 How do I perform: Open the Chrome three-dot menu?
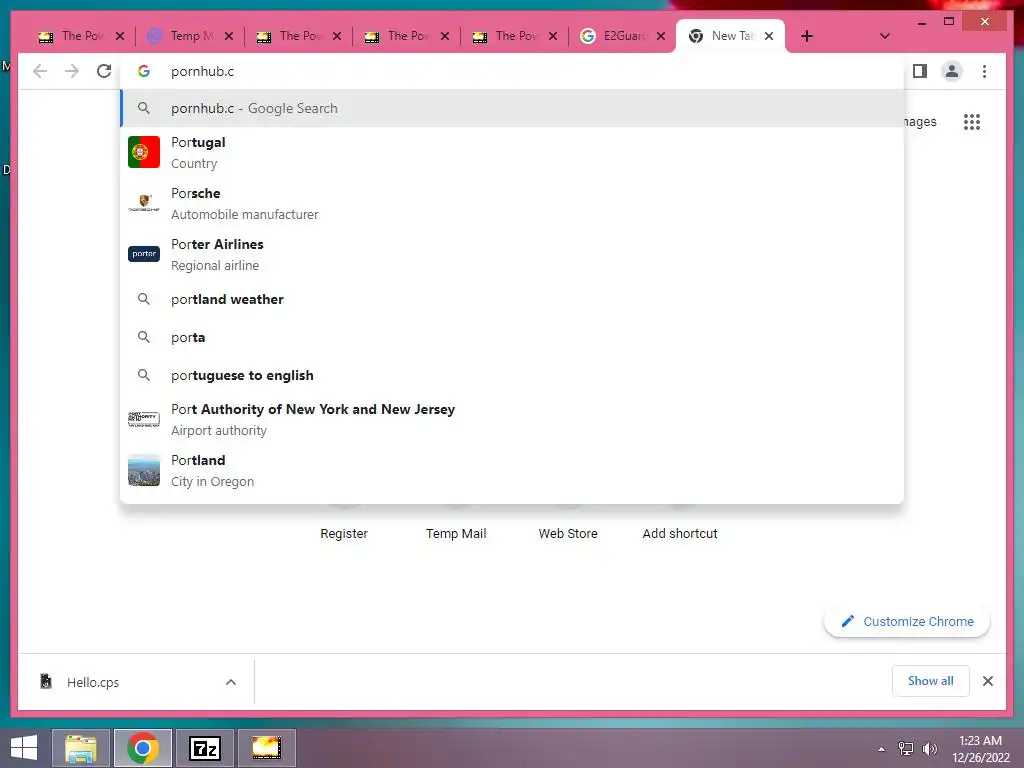(x=984, y=71)
